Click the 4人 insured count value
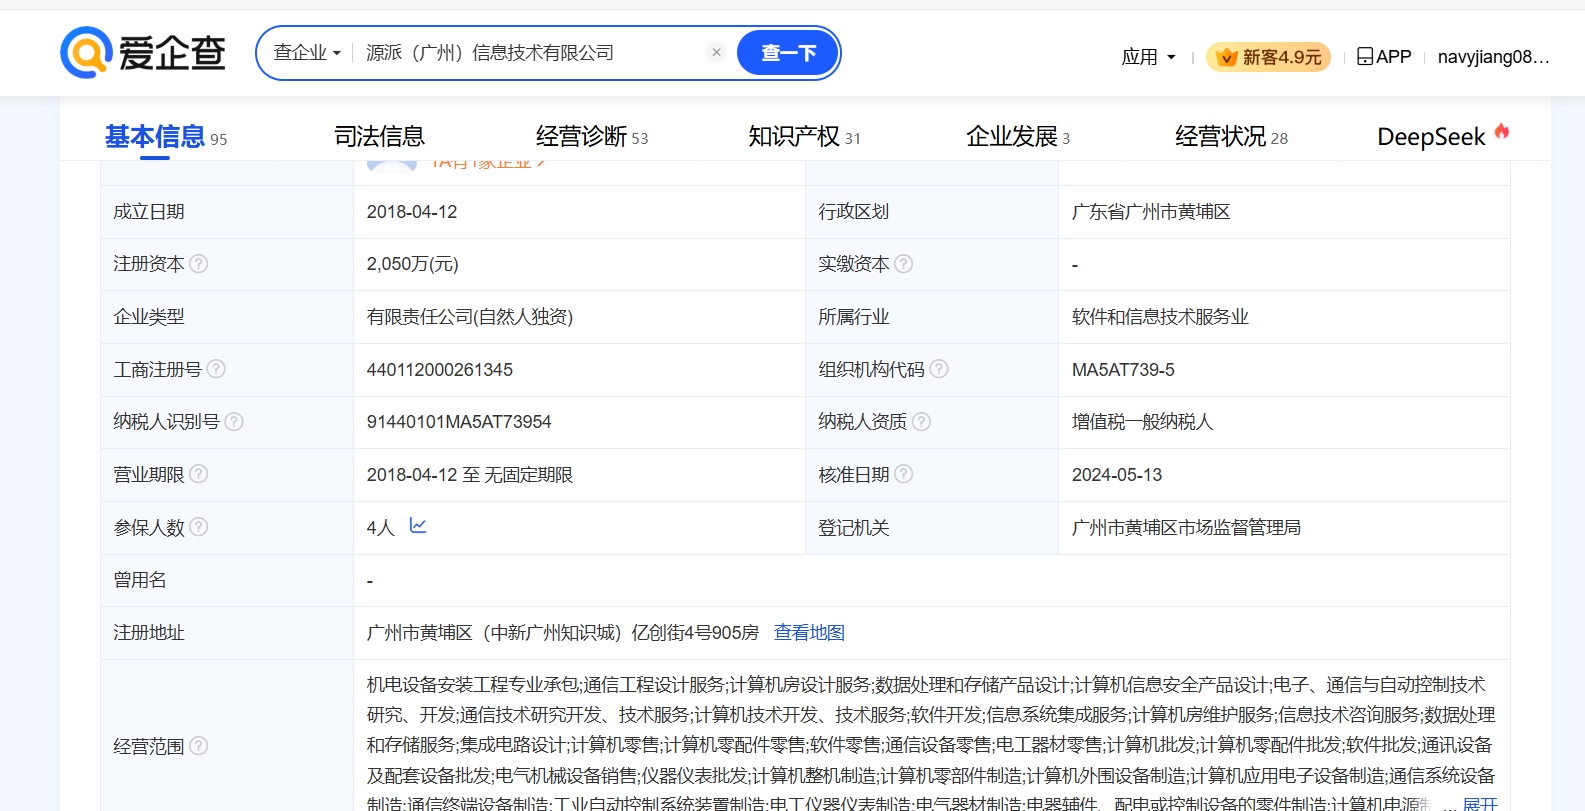The height and width of the screenshot is (811, 1585). 381,528
